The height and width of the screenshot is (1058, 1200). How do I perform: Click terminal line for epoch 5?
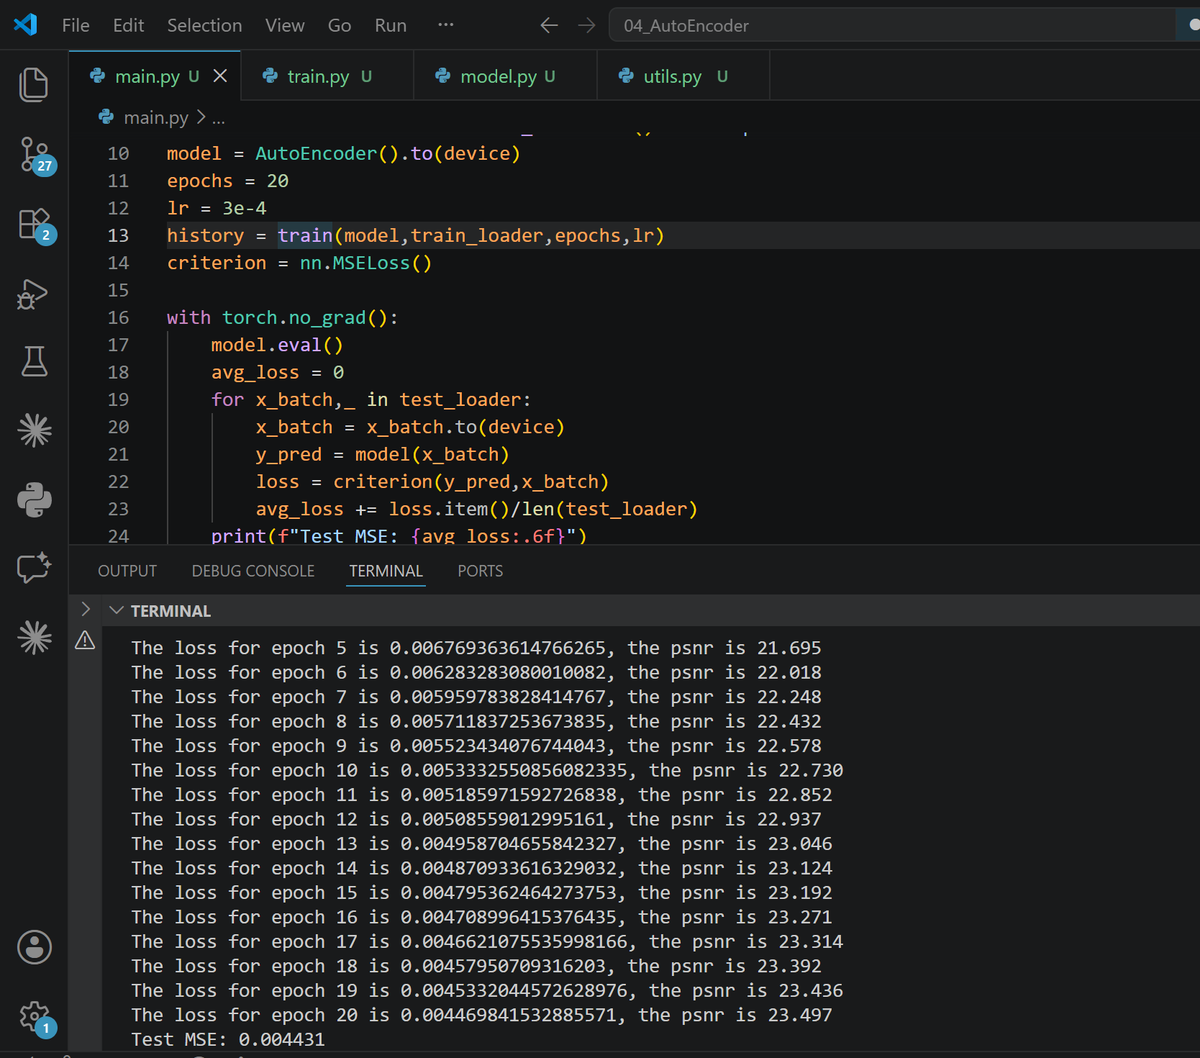pos(476,648)
